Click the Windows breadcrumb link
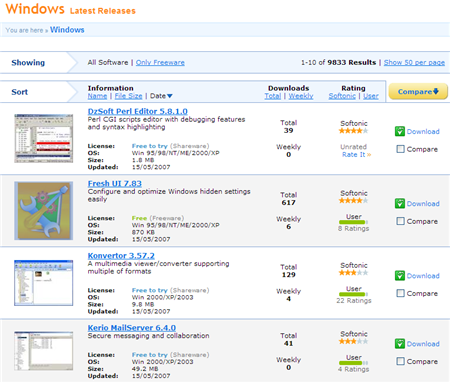Image resolution: width=450 pixels, height=382 pixels. tap(67, 30)
